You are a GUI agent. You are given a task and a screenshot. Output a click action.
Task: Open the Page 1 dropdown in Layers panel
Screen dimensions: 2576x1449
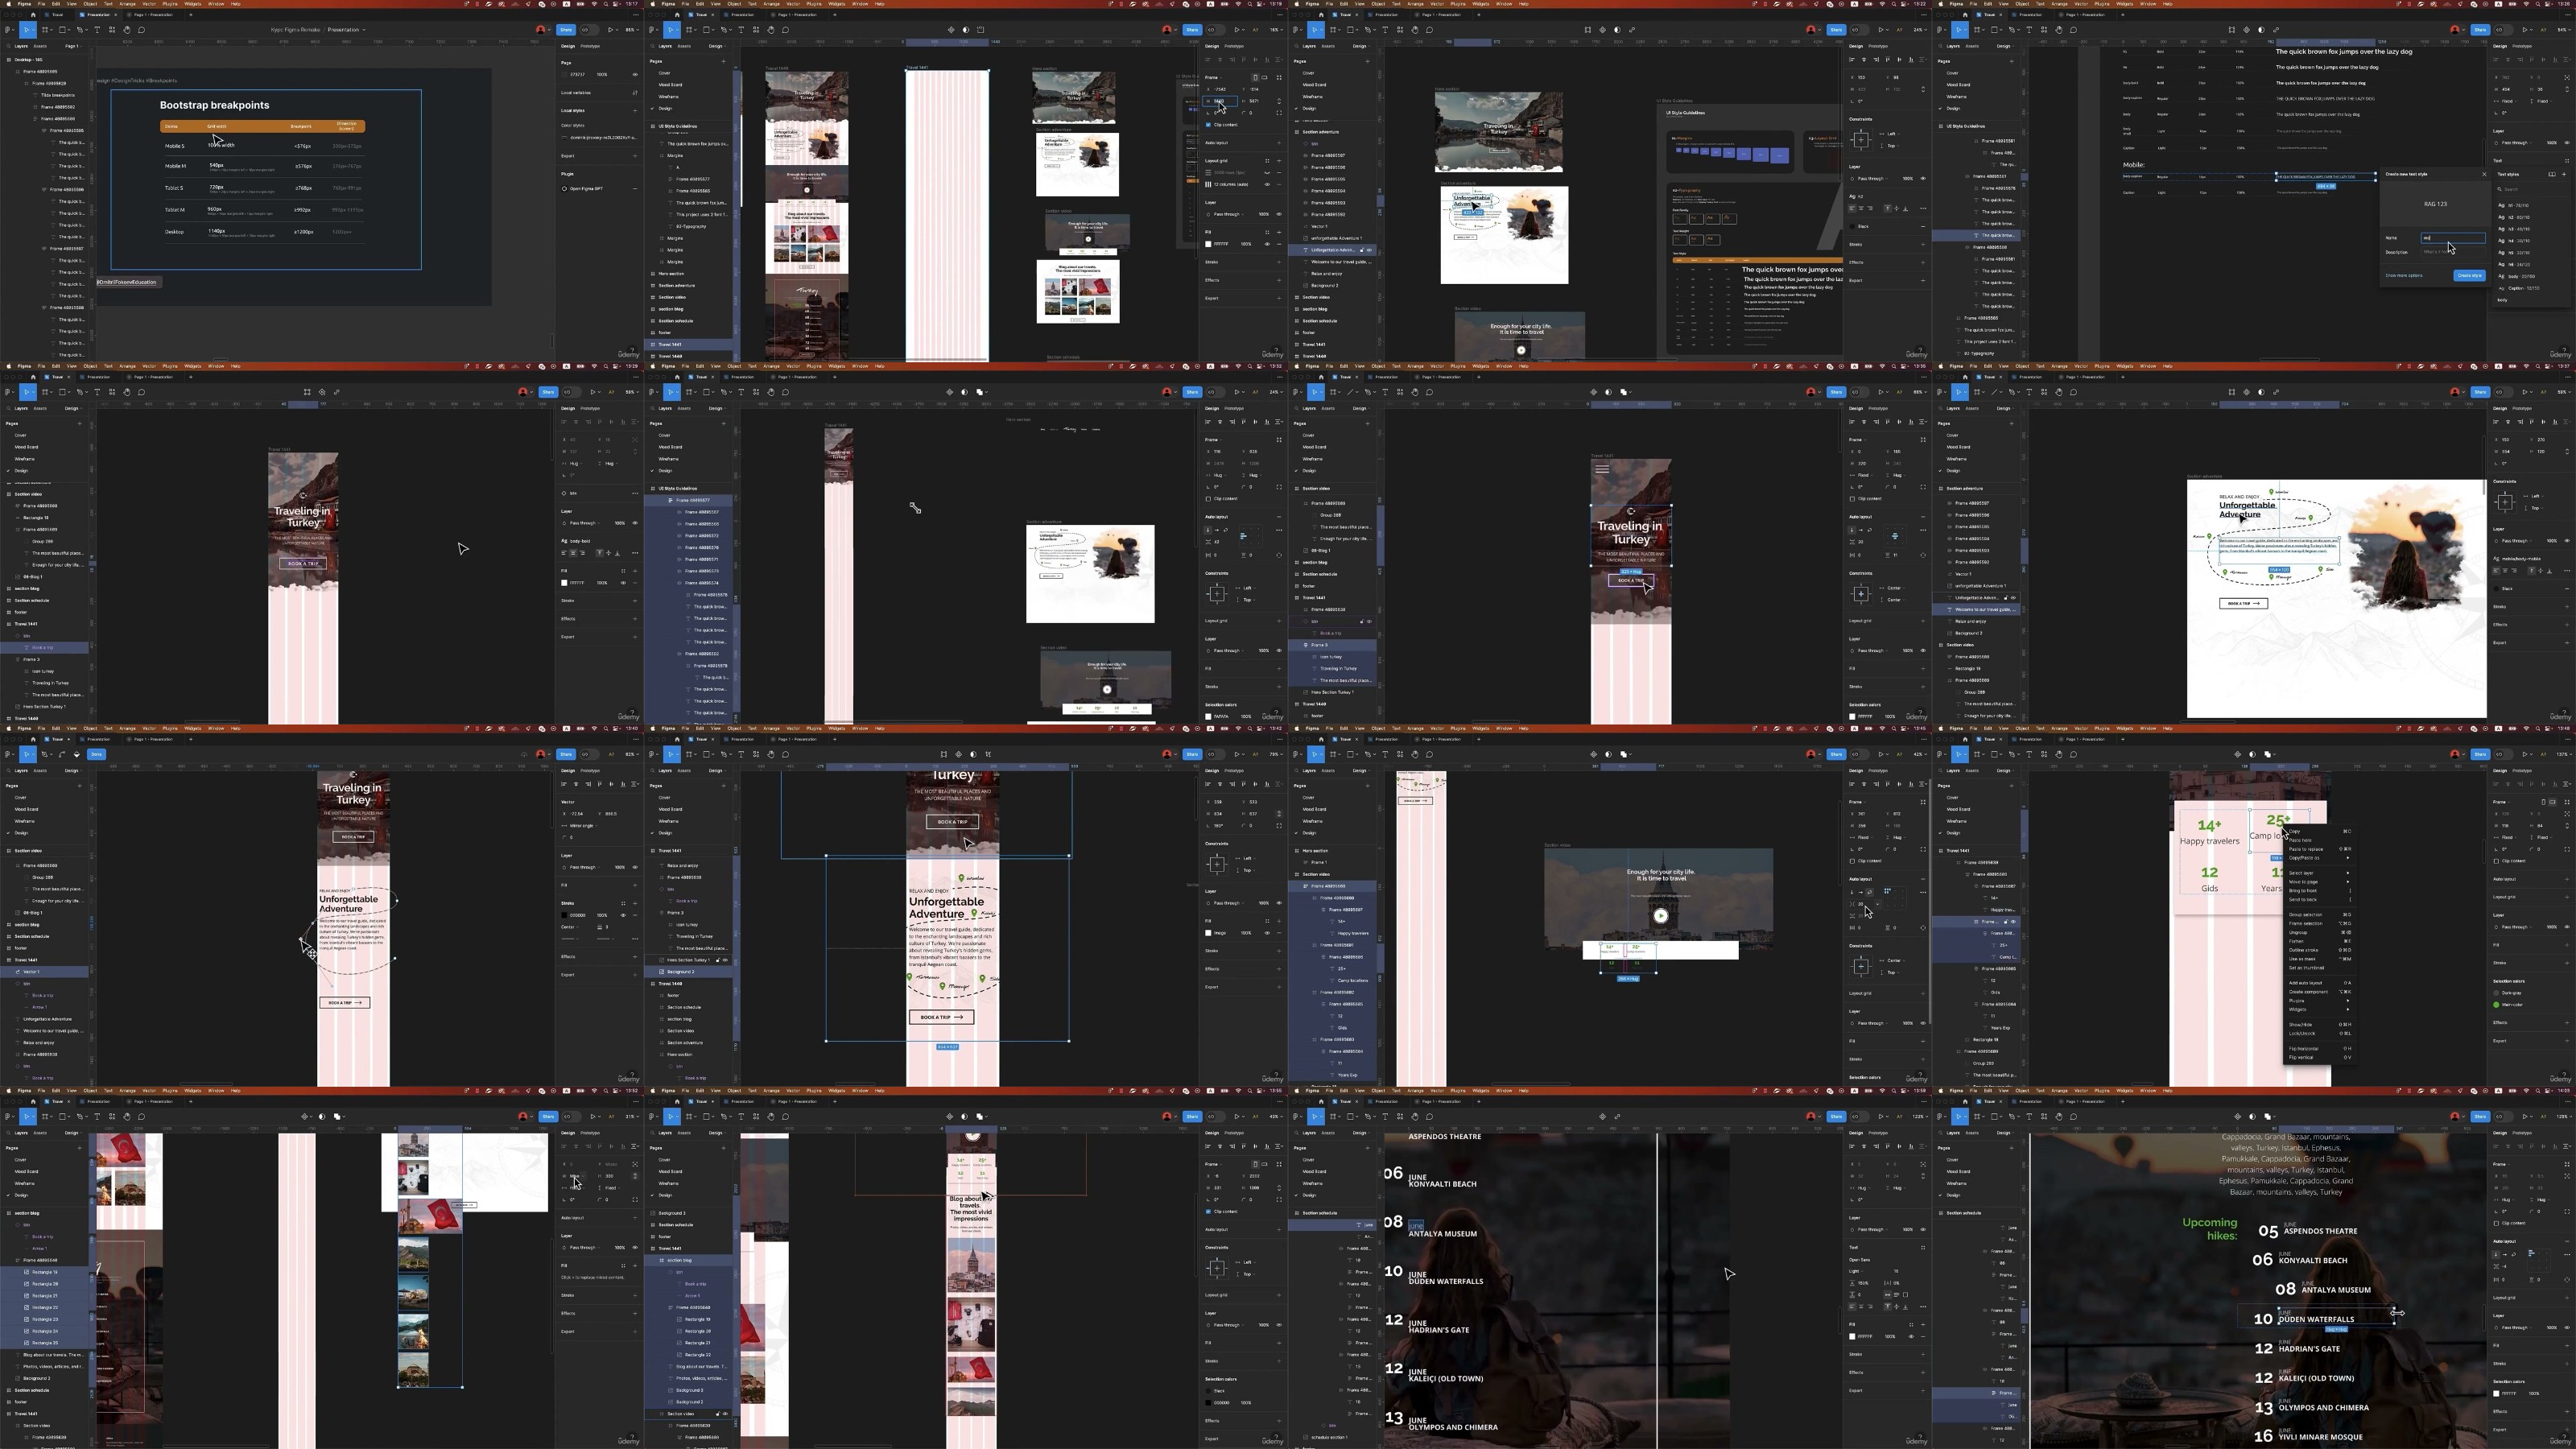pos(73,46)
